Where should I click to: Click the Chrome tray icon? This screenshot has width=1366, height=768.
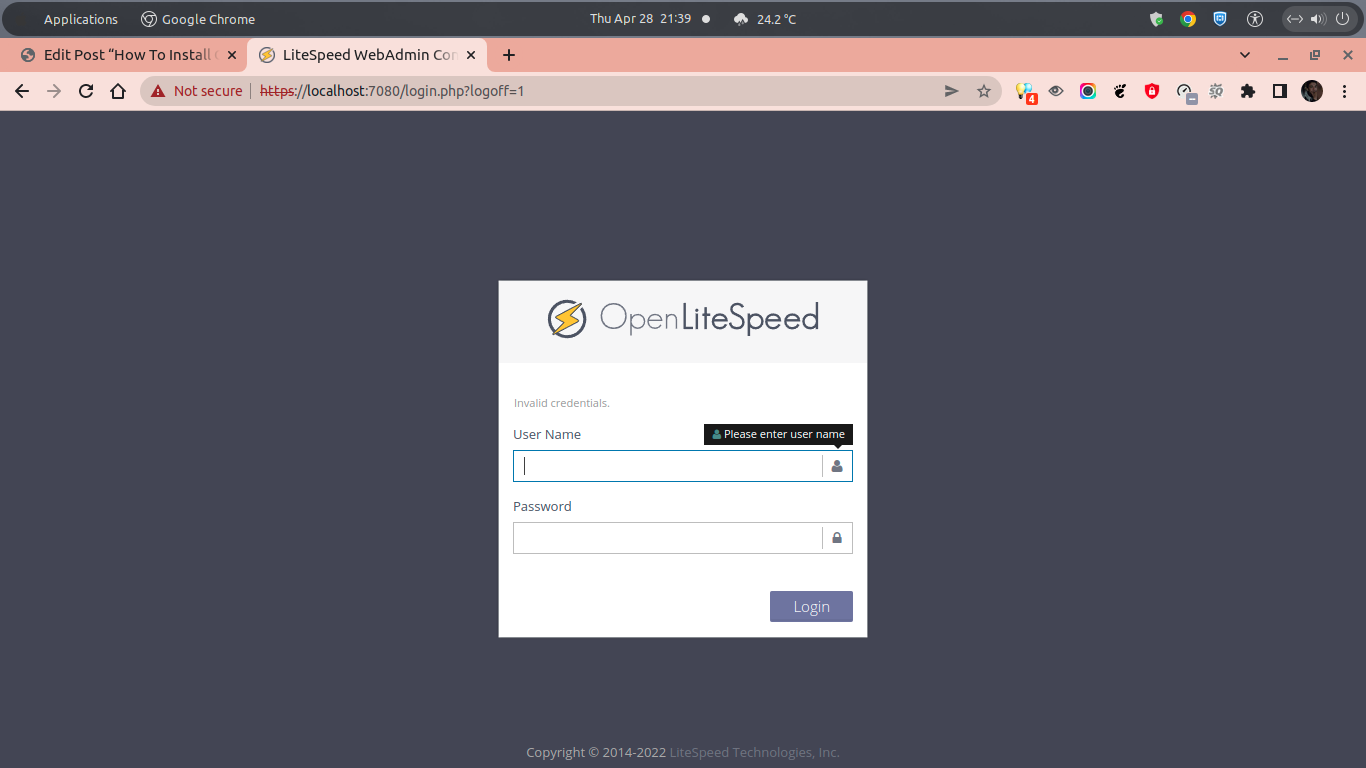1188,19
